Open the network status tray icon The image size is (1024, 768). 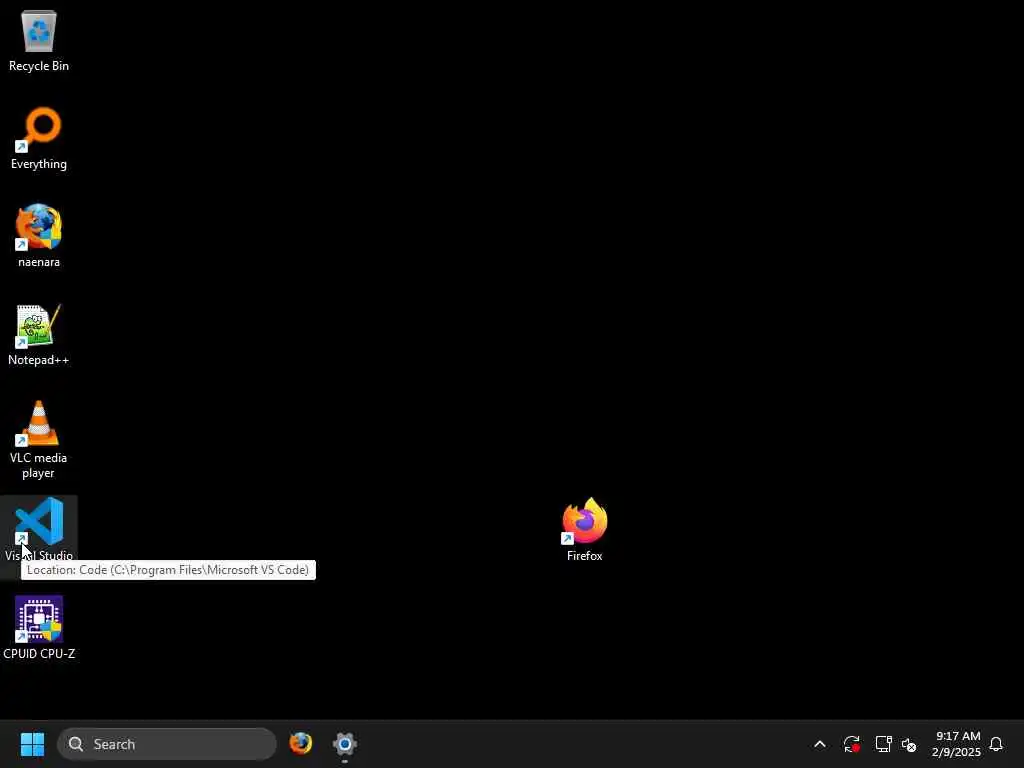coord(883,744)
